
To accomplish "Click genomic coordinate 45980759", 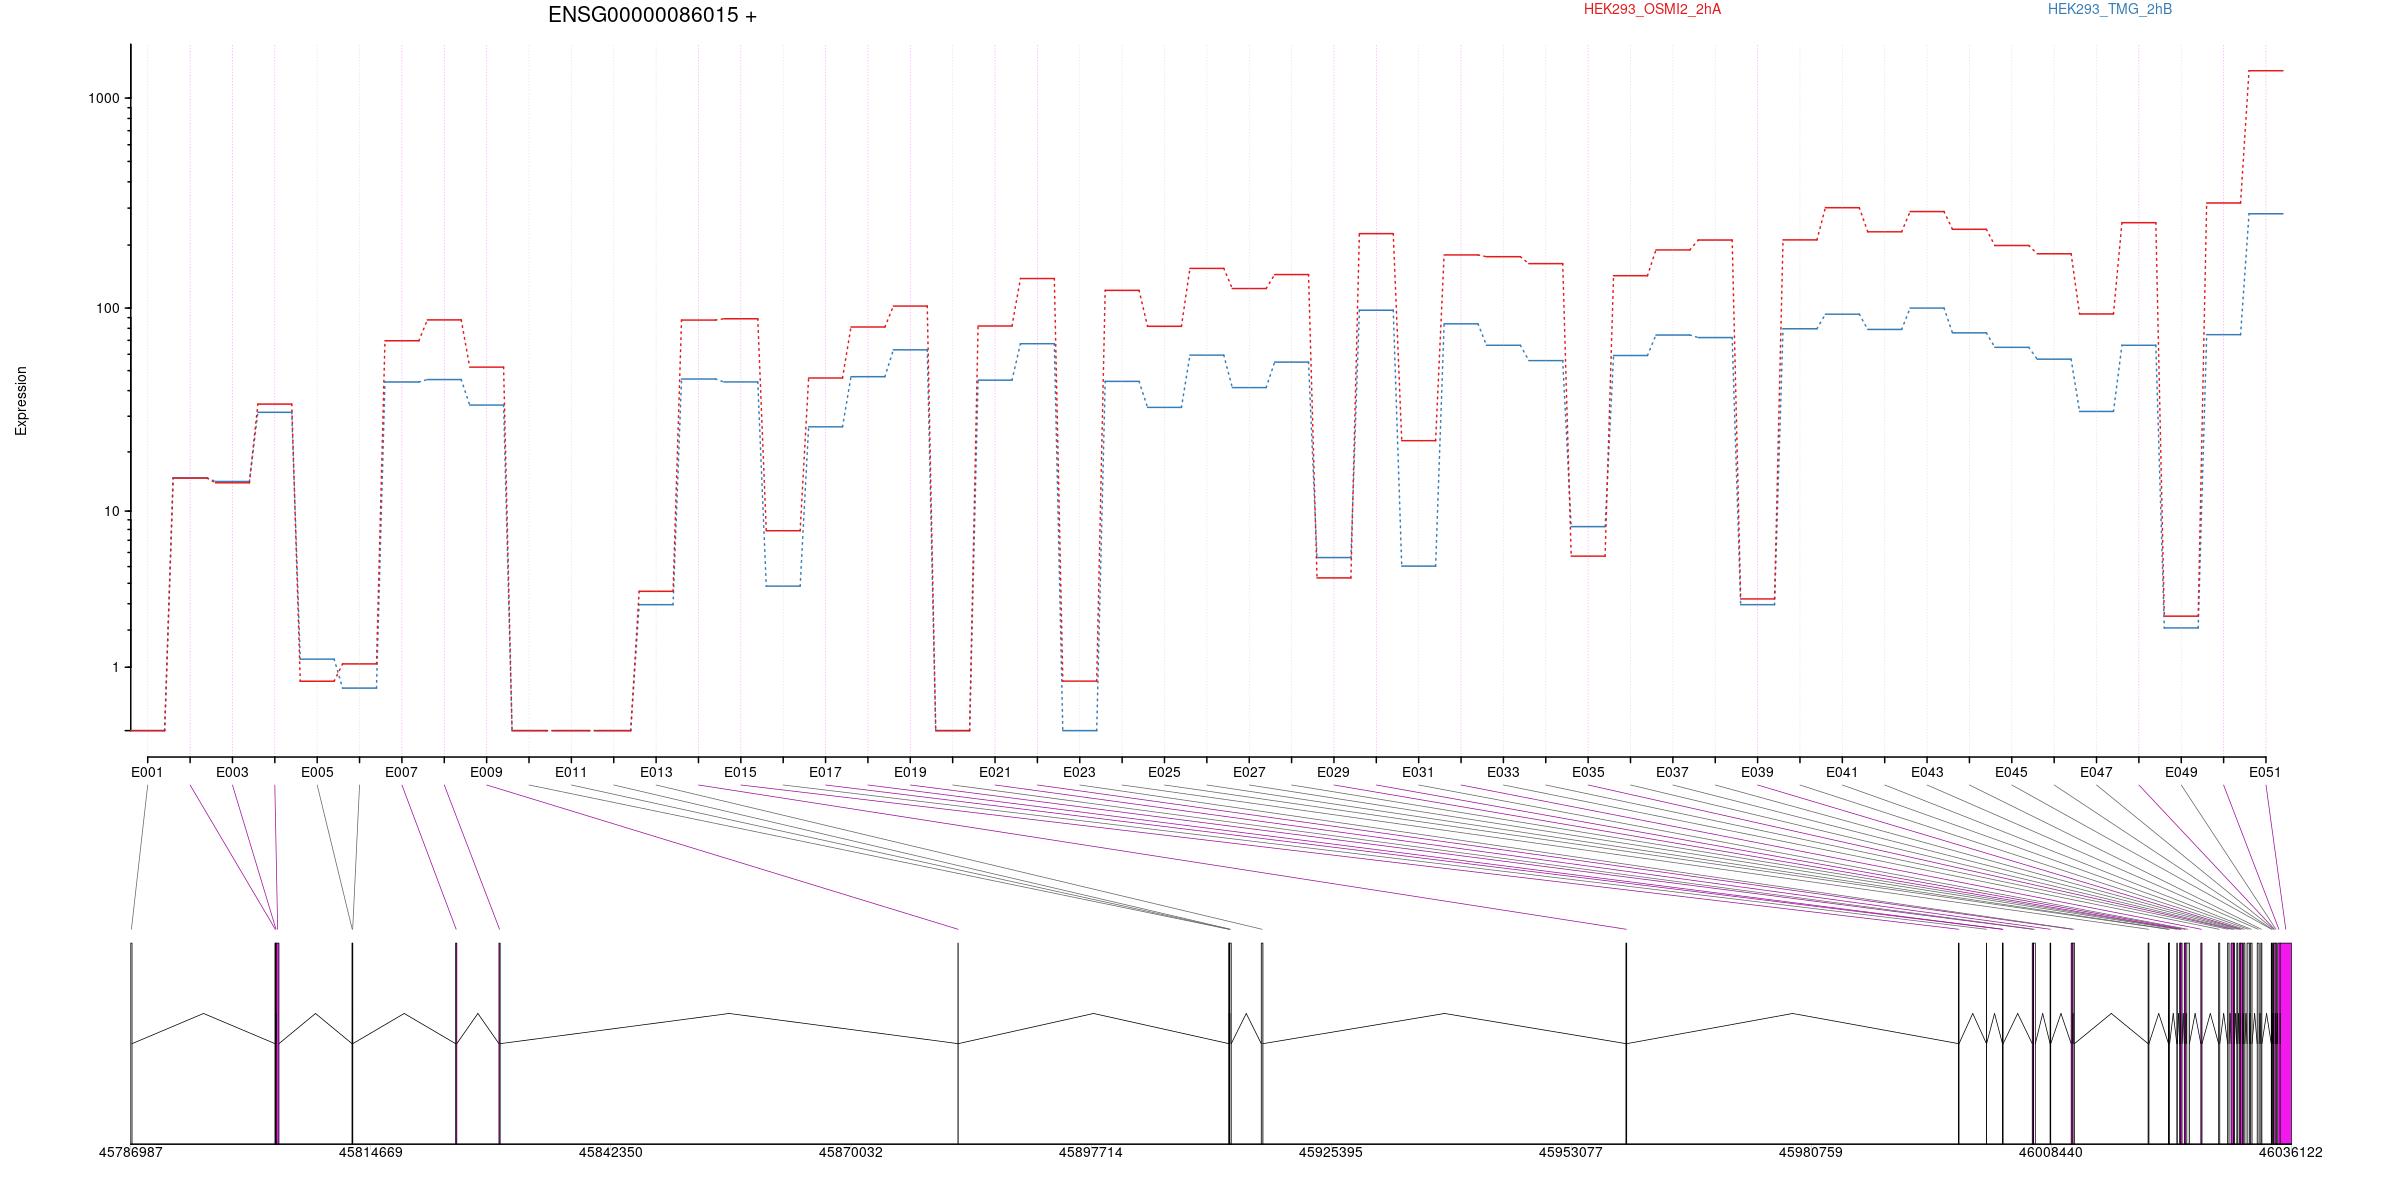I will point(1811,1152).
